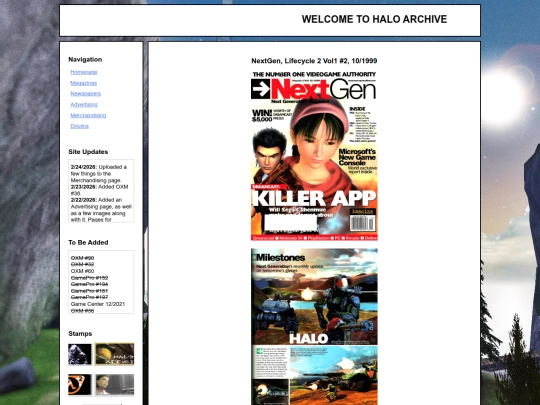Click the 'Site Updates' heading
540x405 pixels.
(88, 152)
